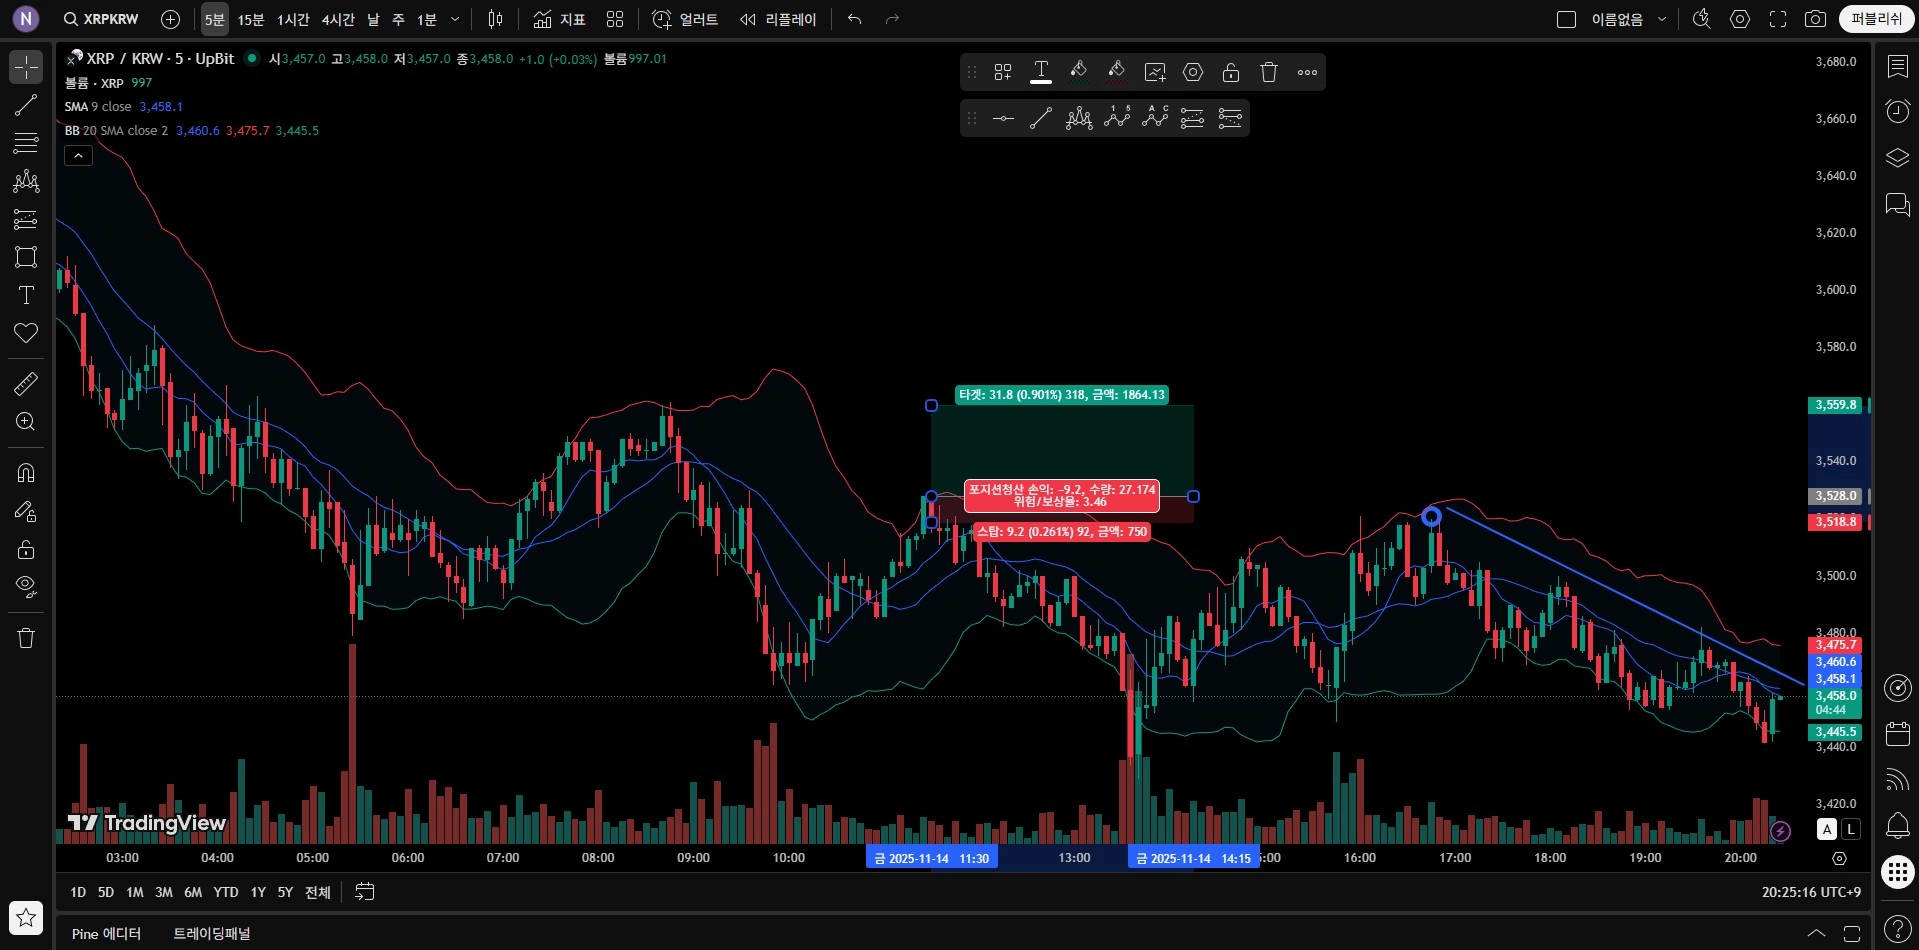The height and width of the screenshot is (950, 1919).
Task: Select the Elliott impulse wave 12345 tool
Action: (x=1117, y=119)
